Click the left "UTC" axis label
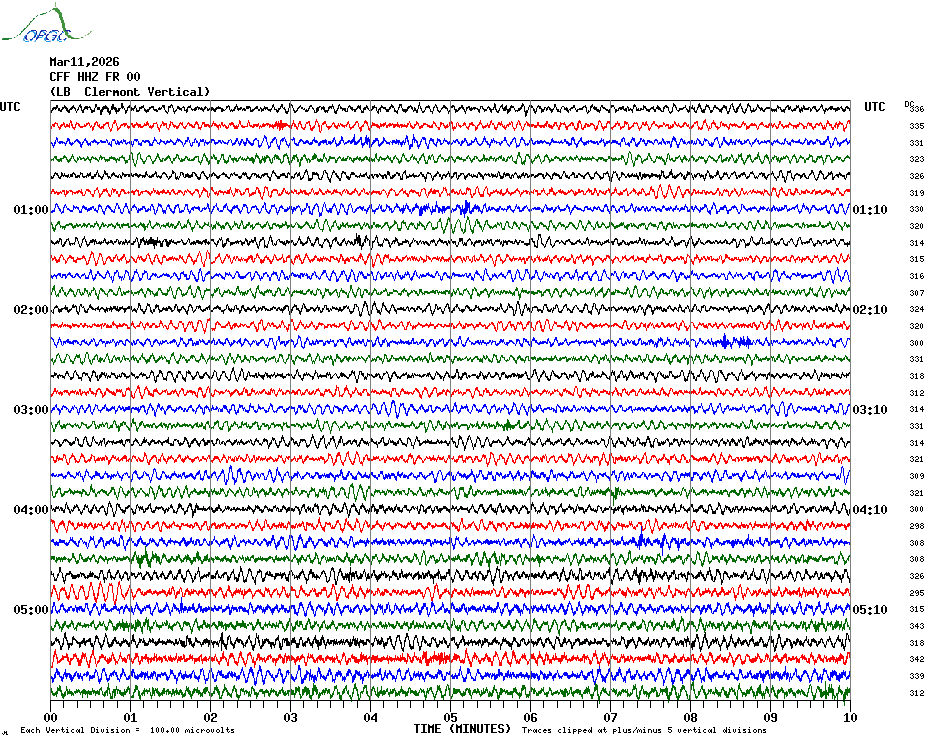Viewport: 930px width, 744px height. tap(10, 107)
